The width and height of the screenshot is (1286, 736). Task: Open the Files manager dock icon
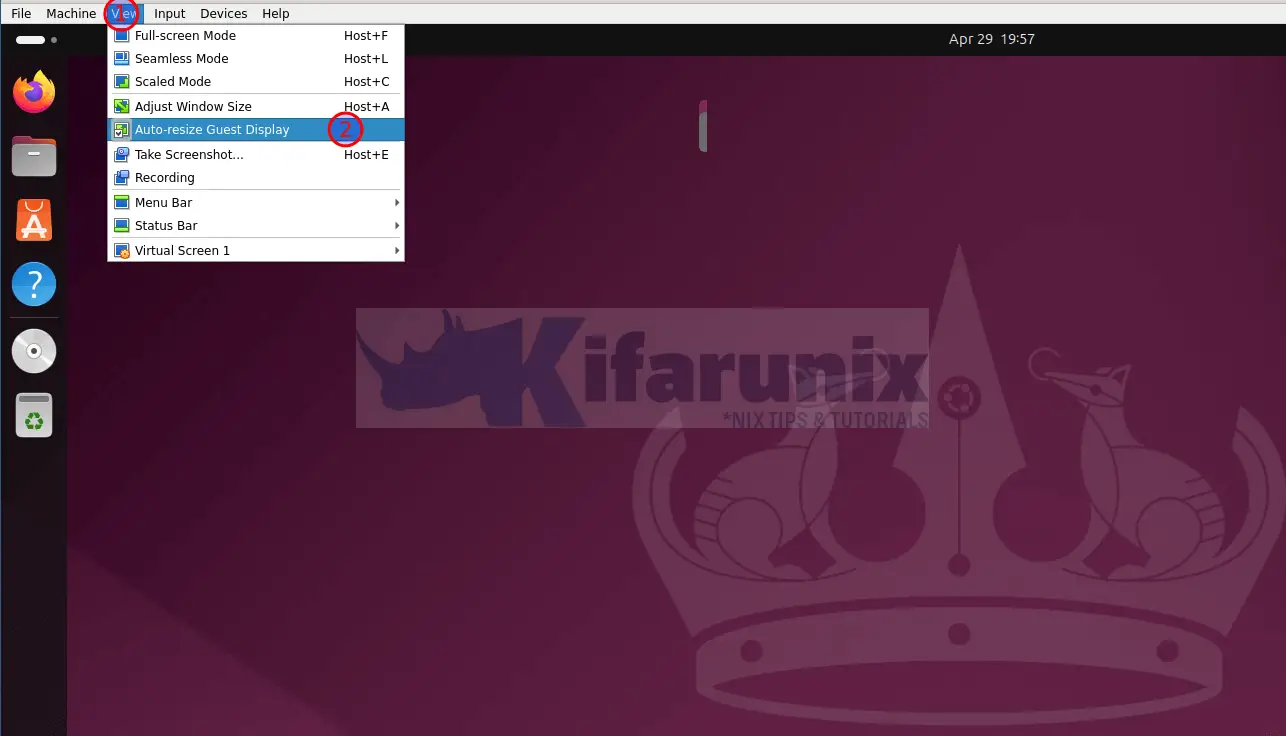(x=34, y=156)
